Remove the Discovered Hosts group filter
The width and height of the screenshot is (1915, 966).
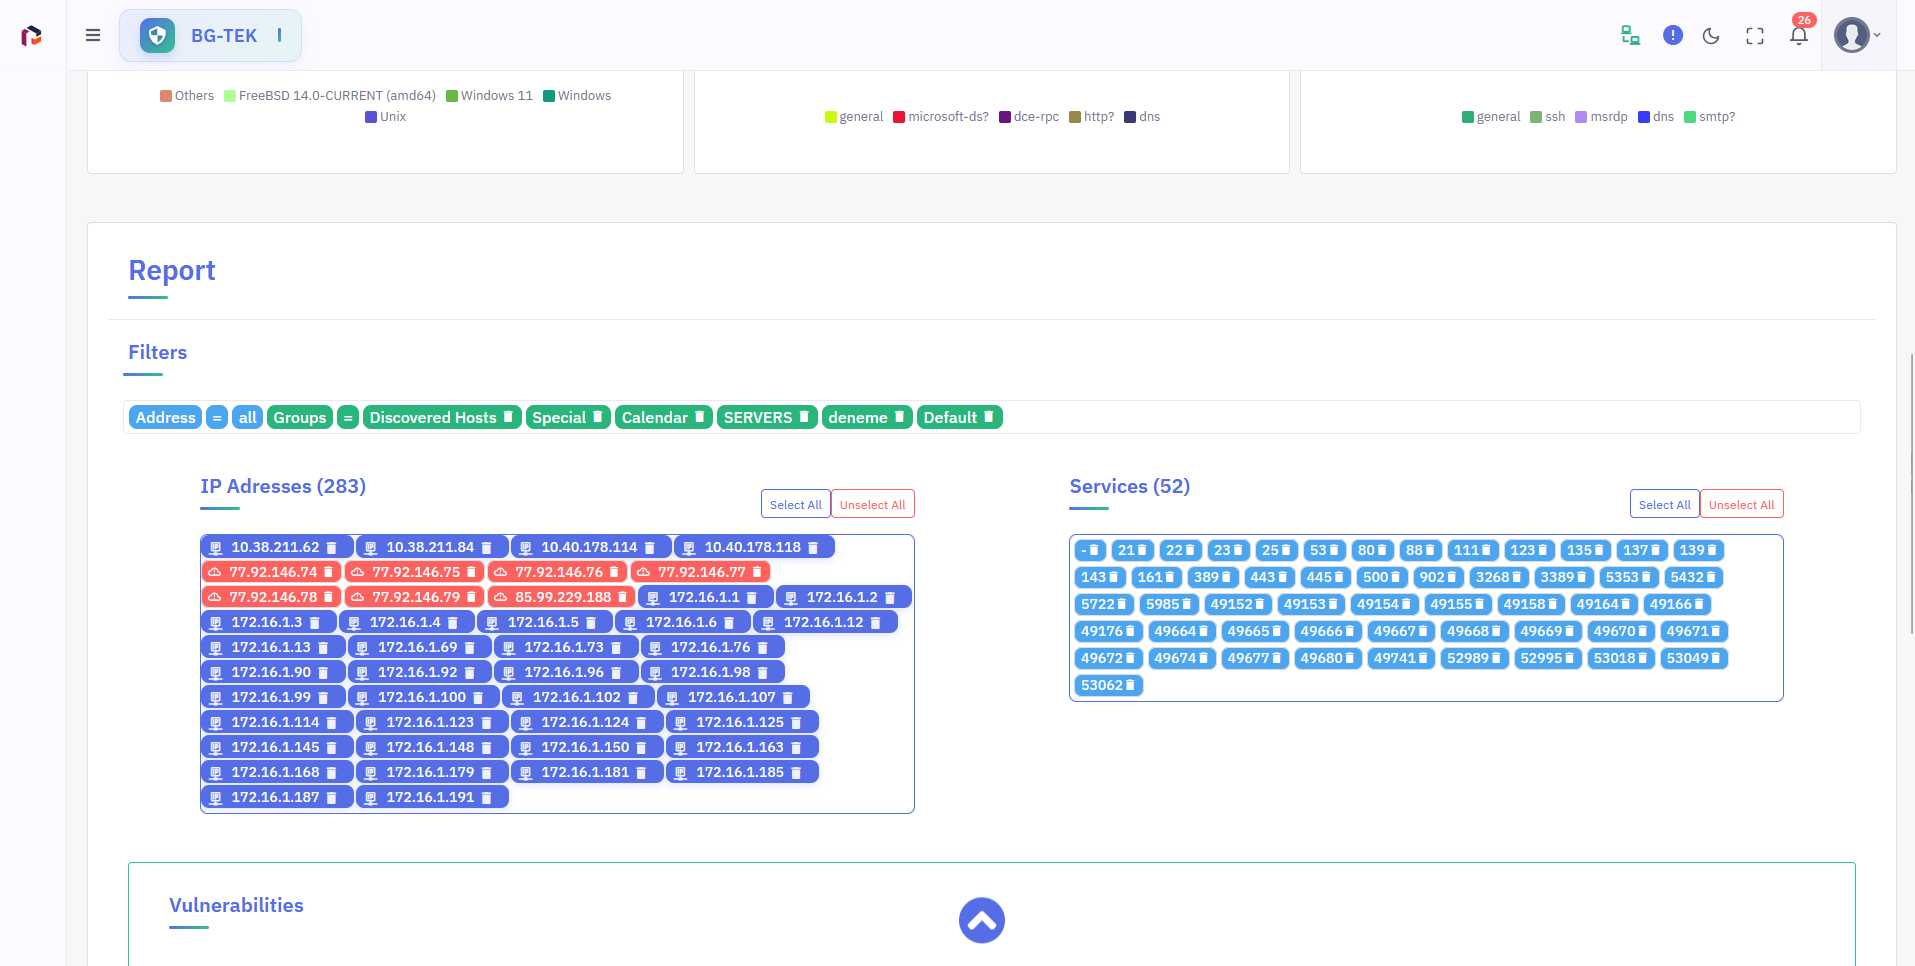point(508,417)
